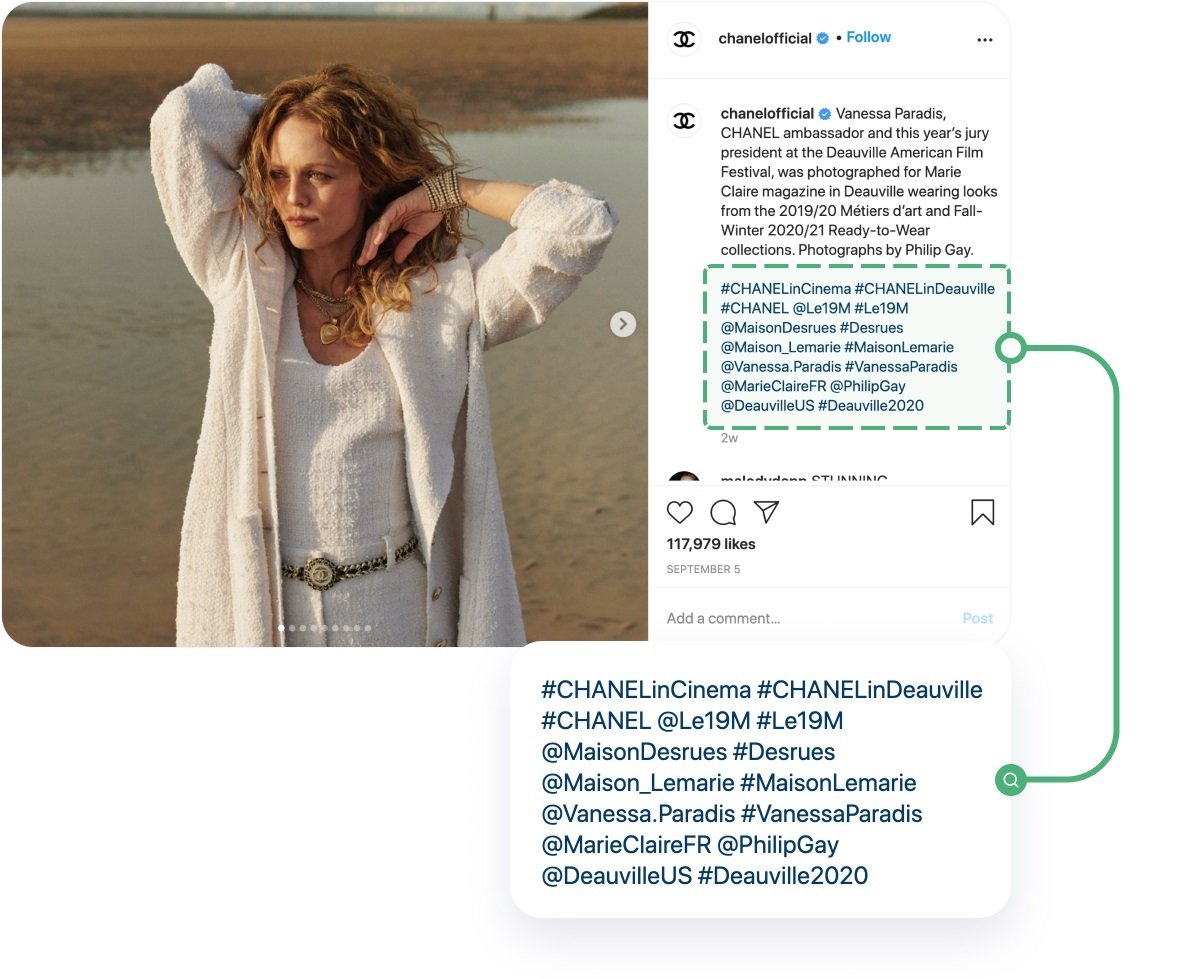Save post with bookmark icon
The height and width of the screenshot is (979, 1200).
coord(983,513)
